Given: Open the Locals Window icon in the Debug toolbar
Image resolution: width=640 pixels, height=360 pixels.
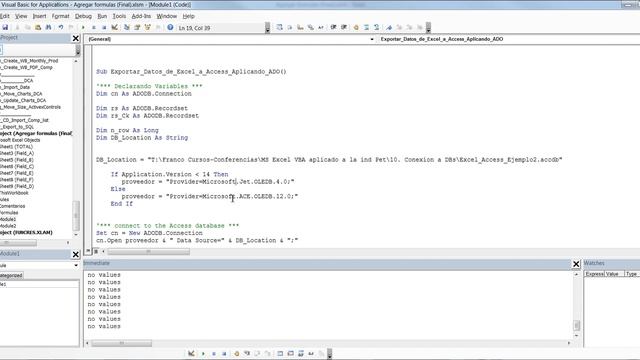Looking at the screenshot, I should coord(280,353).
